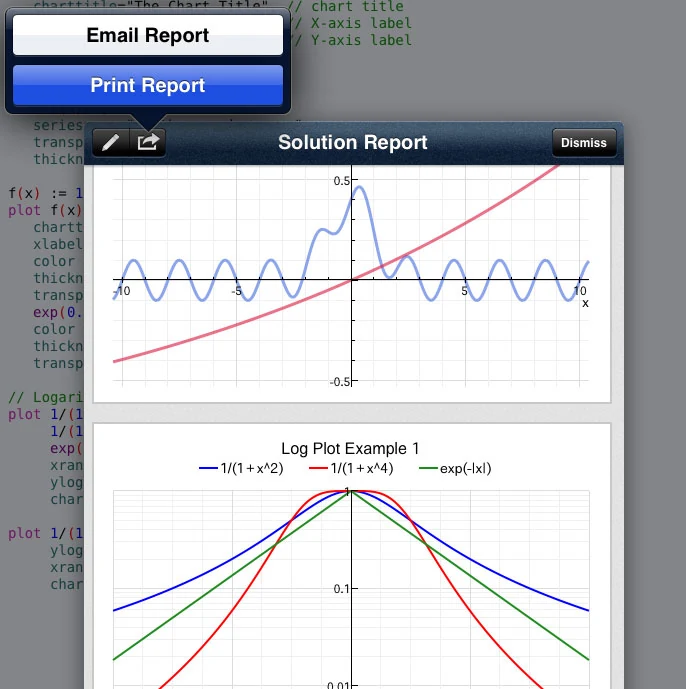Tap the 0.1 log axis label
686x689 pixels.
[x=341, y=589]
